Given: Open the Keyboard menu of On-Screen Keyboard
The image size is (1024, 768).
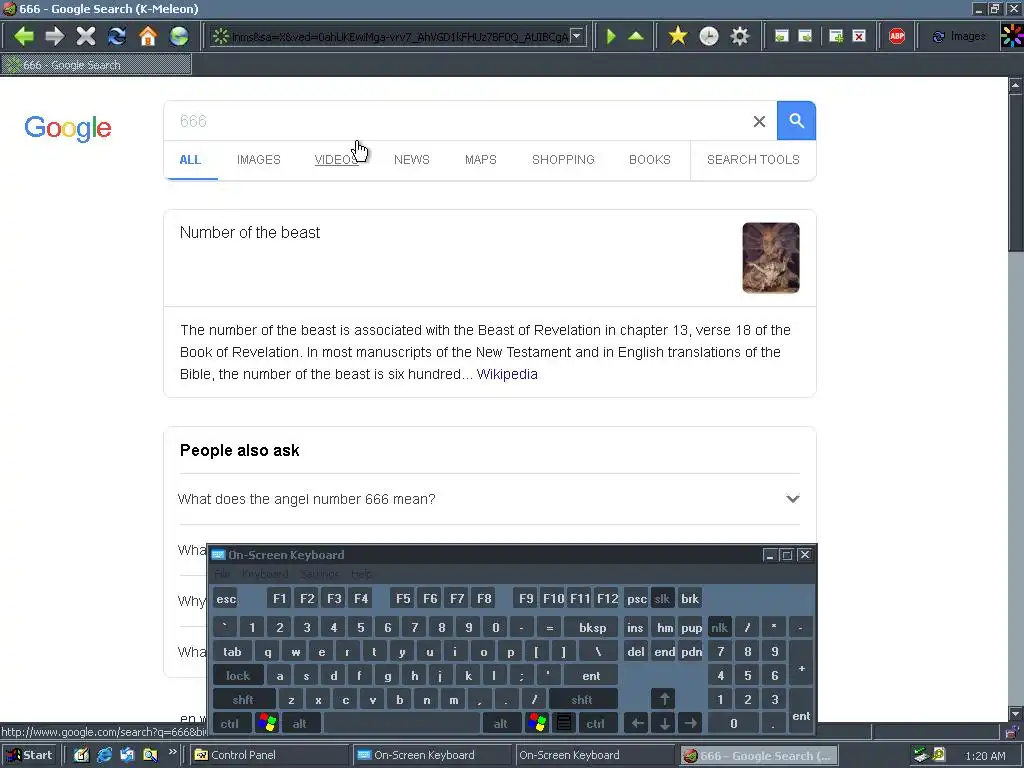Looking at the screenshot, I should 264,574.
